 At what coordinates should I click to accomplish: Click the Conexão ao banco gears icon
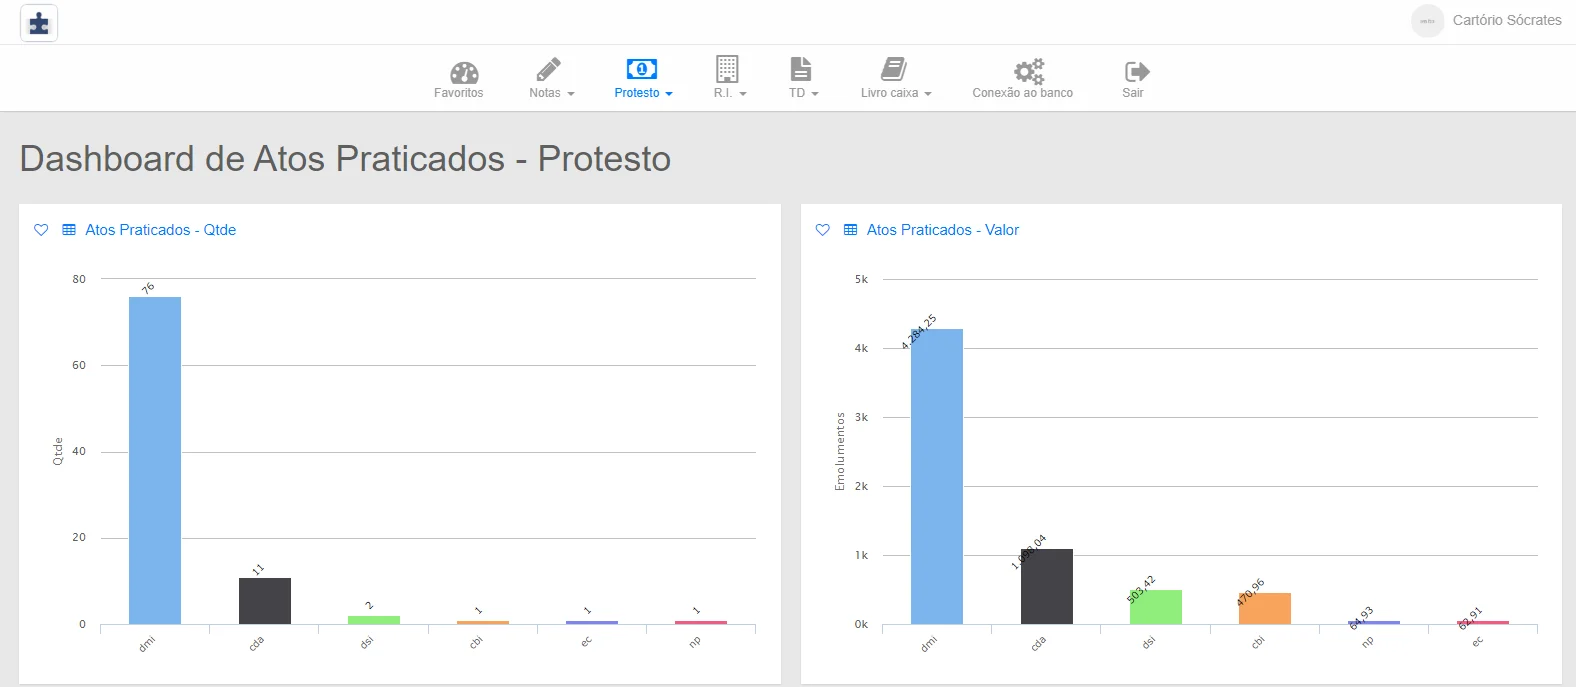click(1029, 71)
